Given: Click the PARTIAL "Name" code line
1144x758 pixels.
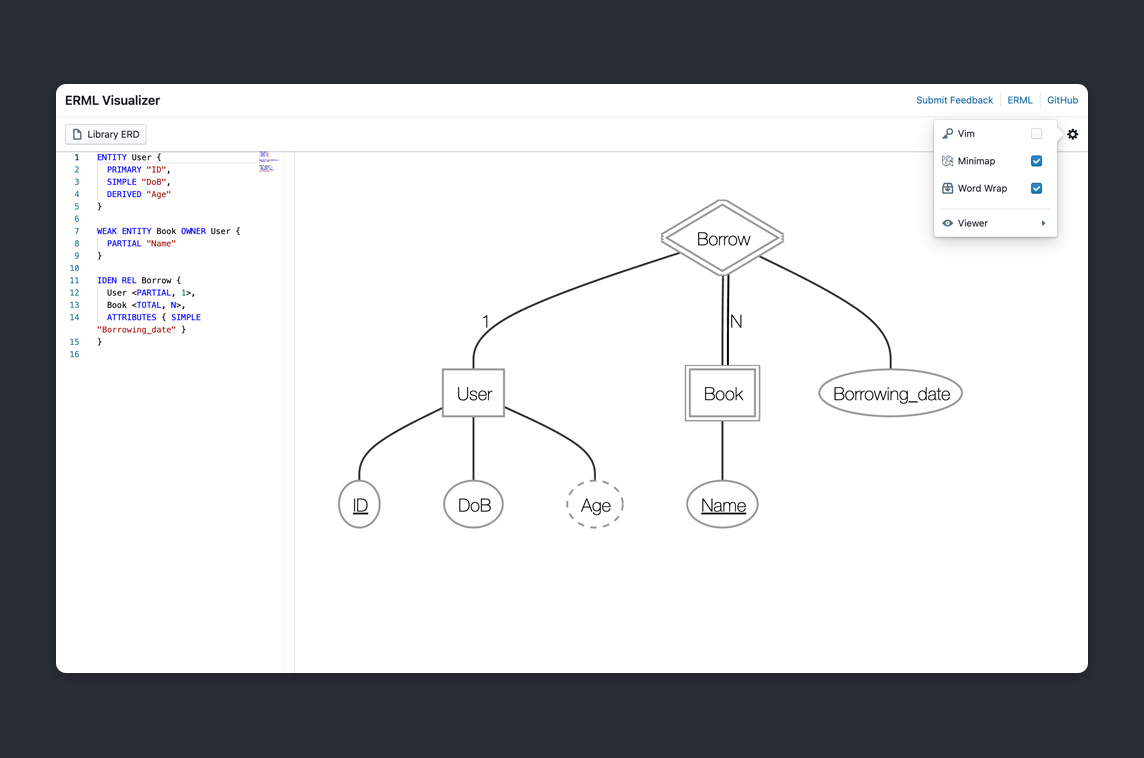Looking at the screenshot, I should 142,244.
